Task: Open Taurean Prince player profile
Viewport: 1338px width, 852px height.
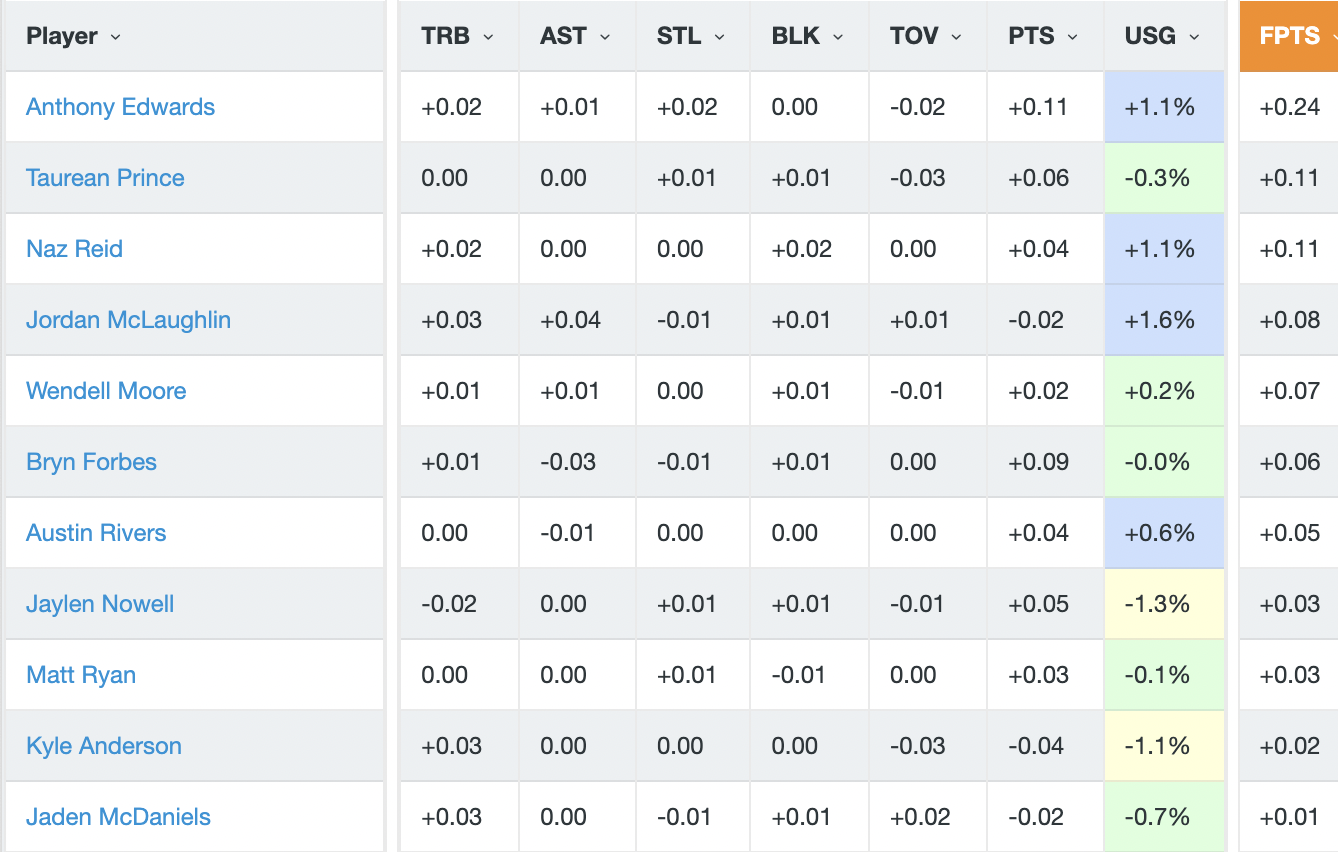Action: click(105, 178)
